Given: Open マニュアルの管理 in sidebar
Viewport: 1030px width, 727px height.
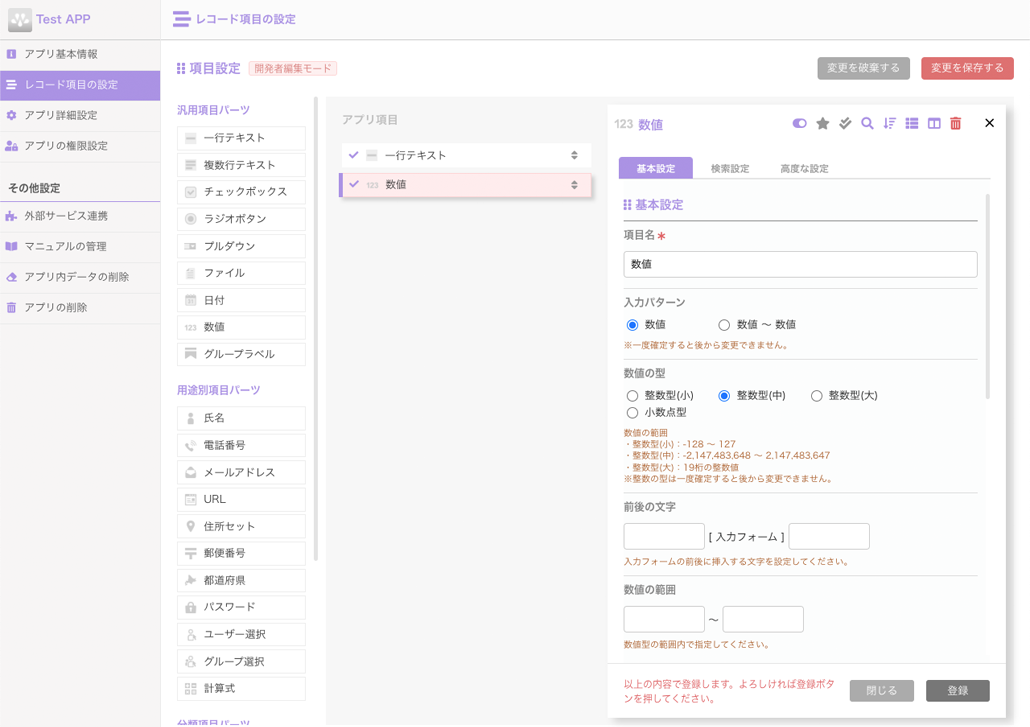Looking at the screenshot, I should (x=80, y=246).
